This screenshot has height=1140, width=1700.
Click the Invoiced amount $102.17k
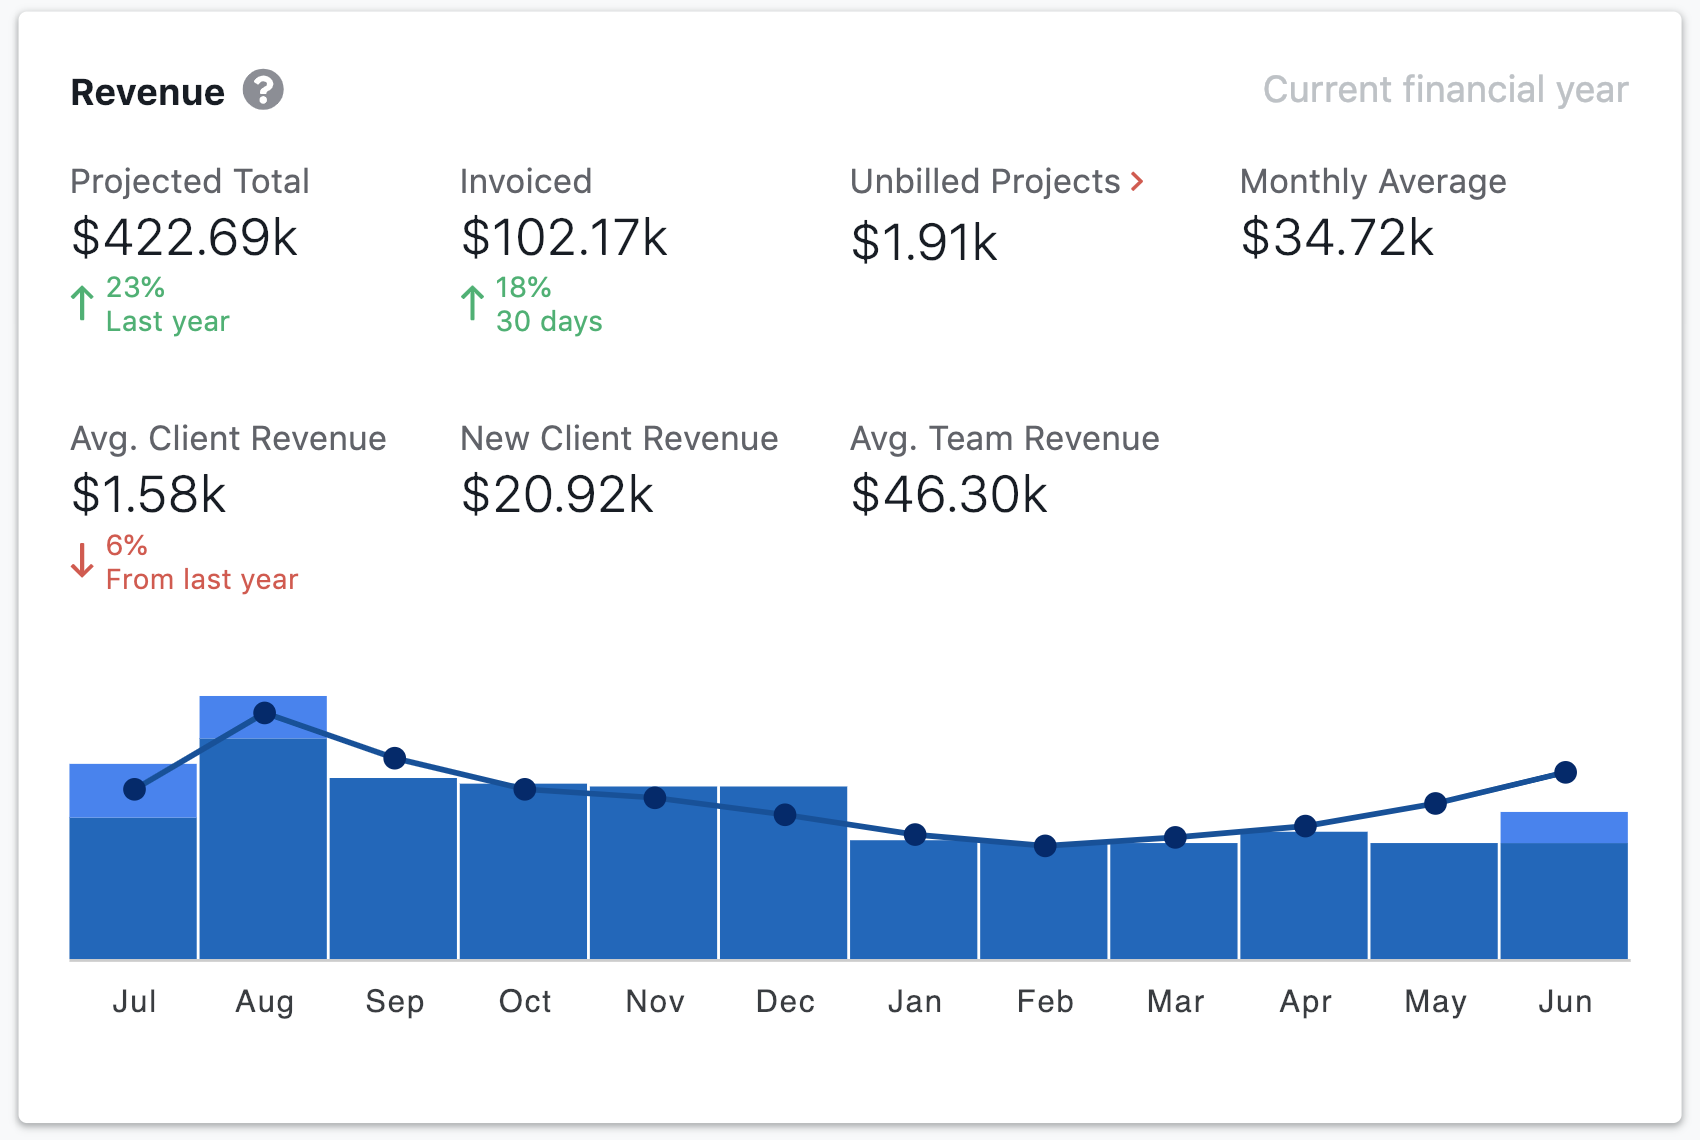pyautogui.click(x=564, y=238)
